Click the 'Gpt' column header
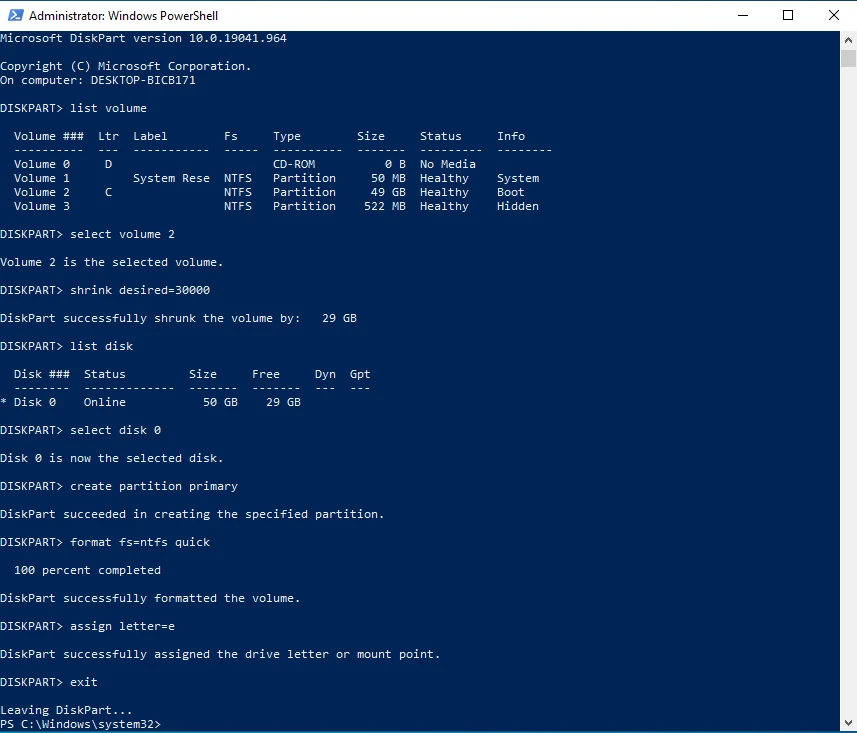 pyautogui.click(x=360, y=374)
